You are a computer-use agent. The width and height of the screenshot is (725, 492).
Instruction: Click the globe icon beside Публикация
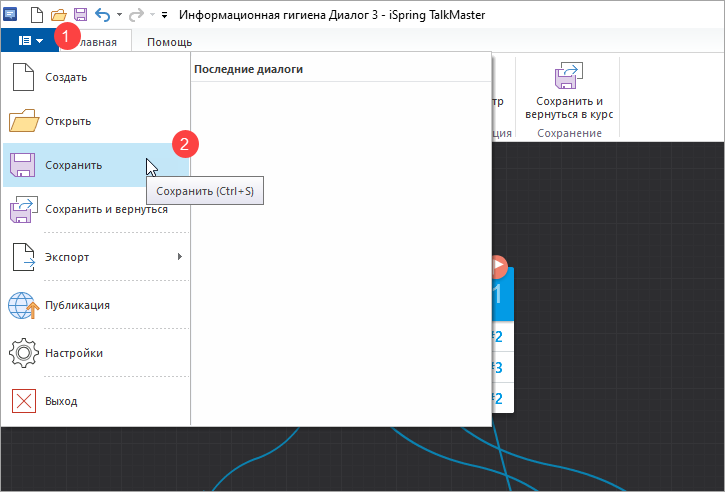point(24,305)
